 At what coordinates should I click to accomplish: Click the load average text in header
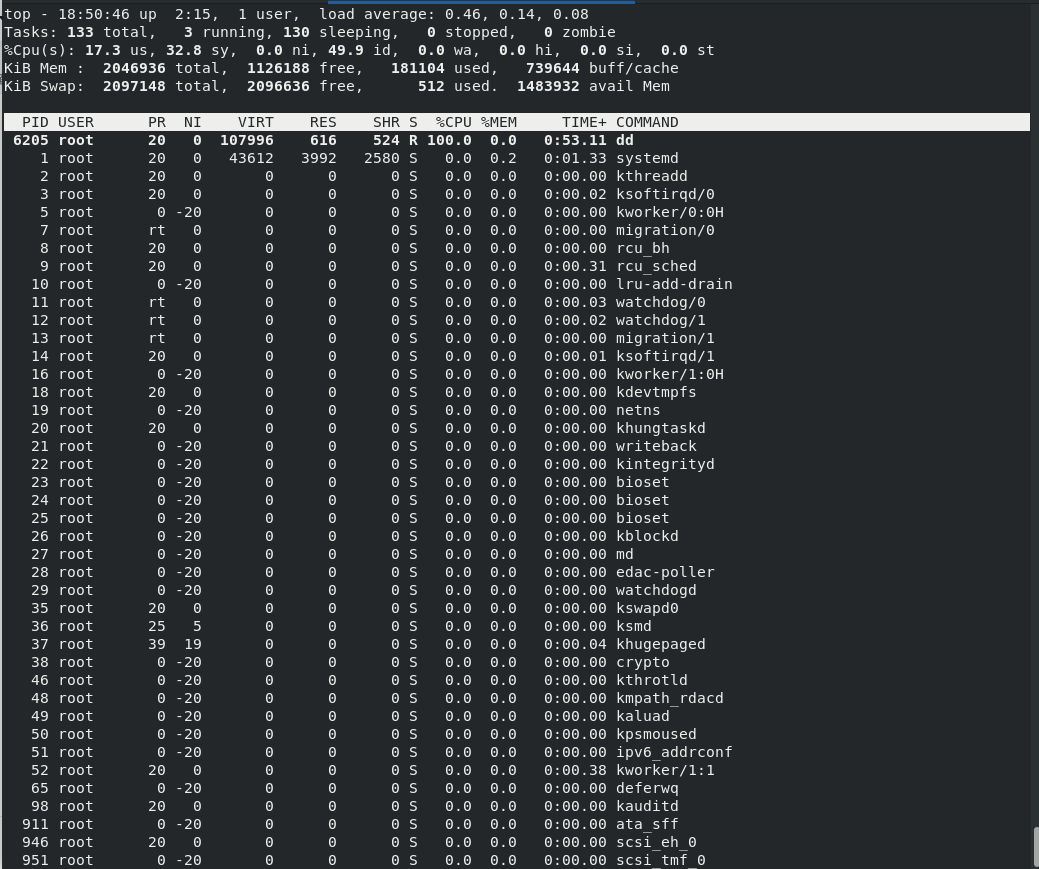453,14
